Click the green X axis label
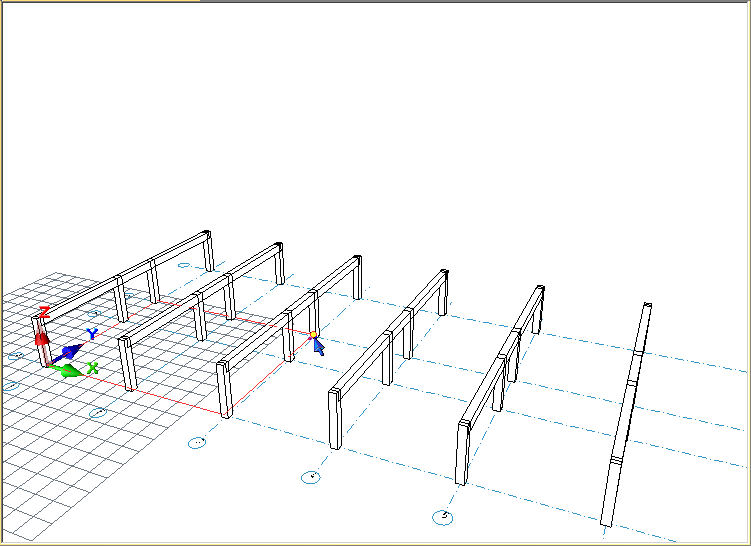 [x=92, y=368]
